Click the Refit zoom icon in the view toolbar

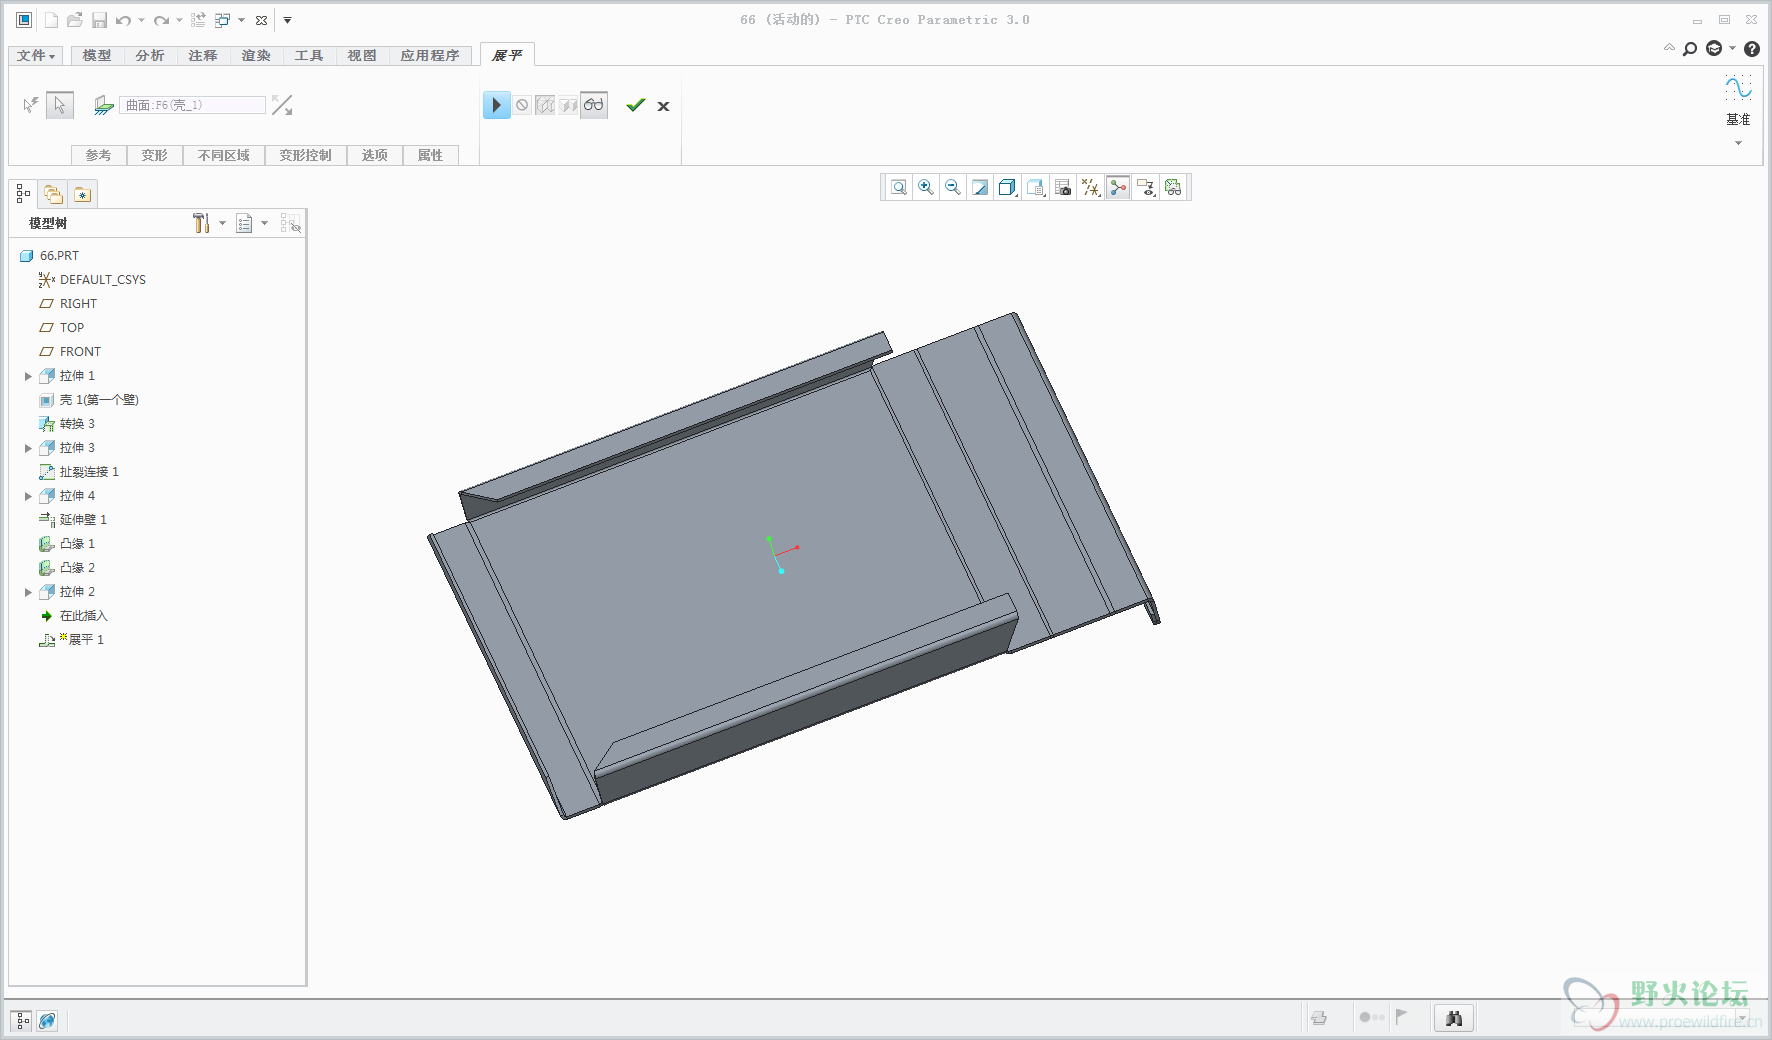point(899,188)
